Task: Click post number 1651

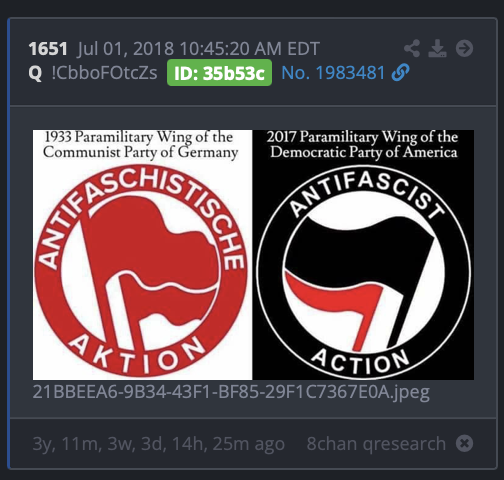Action: click(x=48, y=49)
